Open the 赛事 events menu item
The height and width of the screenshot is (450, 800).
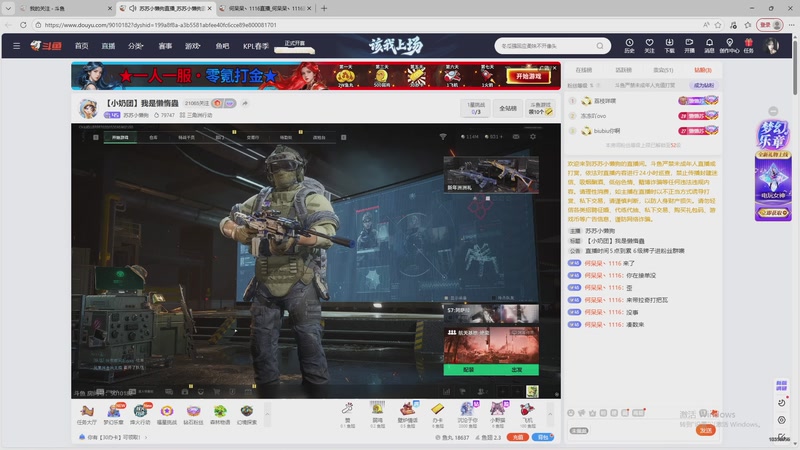pos(165,46)
